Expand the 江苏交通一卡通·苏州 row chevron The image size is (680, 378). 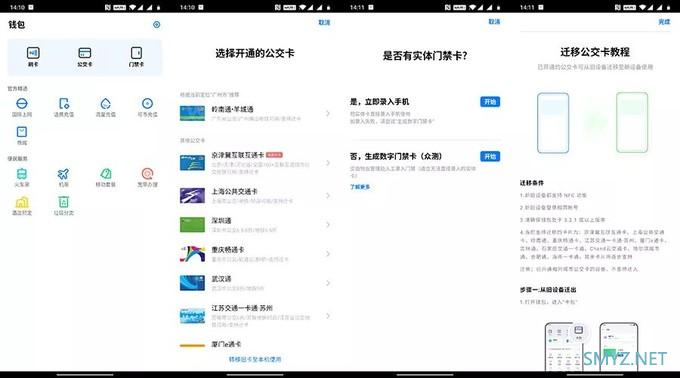coord(328,316)
